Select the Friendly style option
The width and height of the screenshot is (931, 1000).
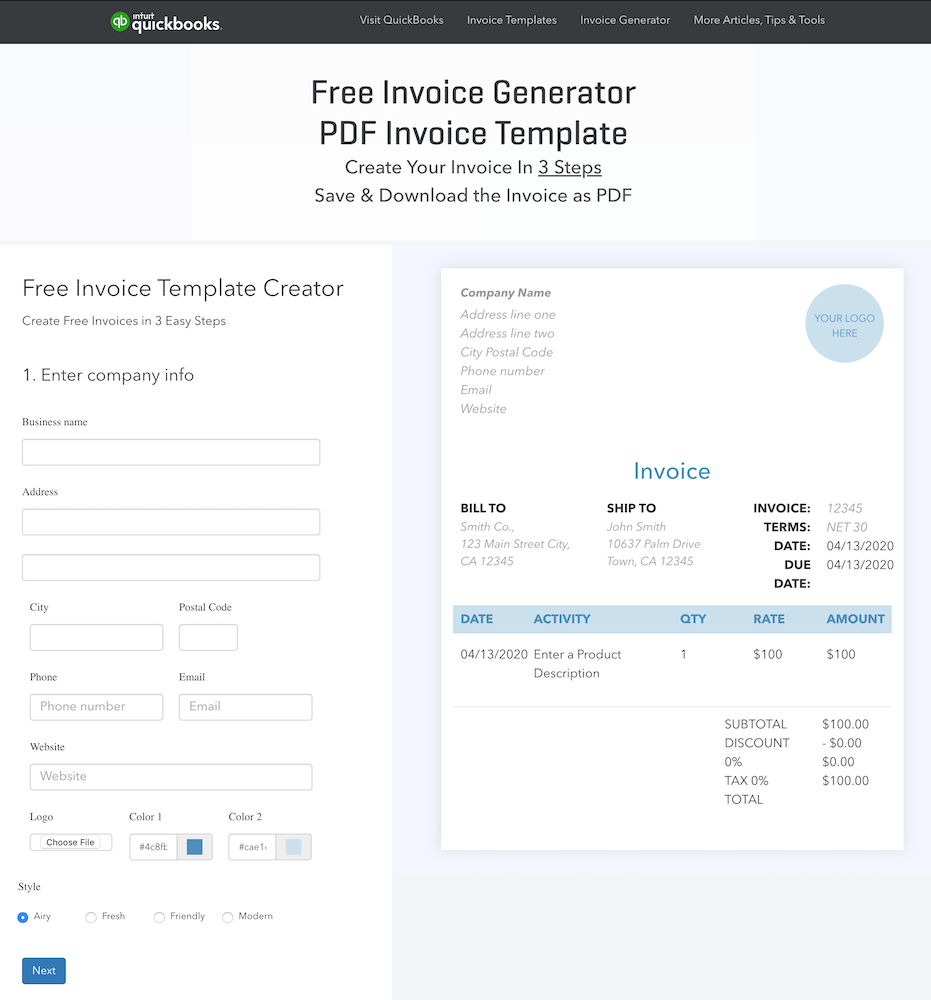tap(159, 916)
